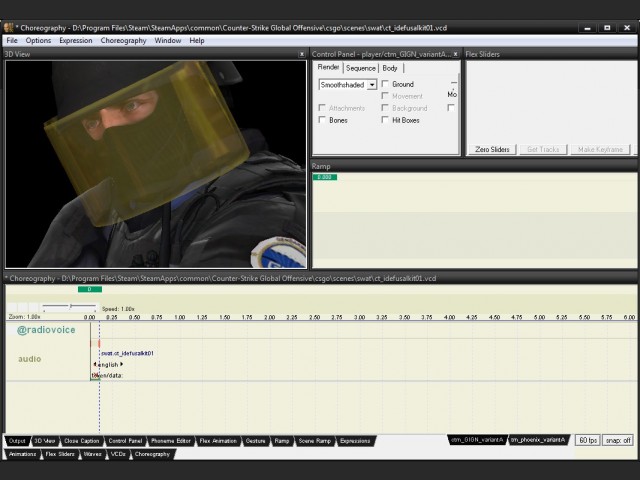Image resolution: width=640 pixels, height=480 pixels.
Task: Close the Control Panel pane
Action: click(456, 54)
